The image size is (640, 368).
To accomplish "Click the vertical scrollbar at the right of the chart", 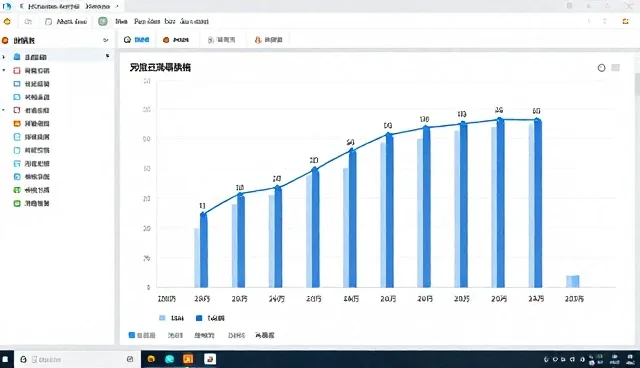I will point(637,84).
